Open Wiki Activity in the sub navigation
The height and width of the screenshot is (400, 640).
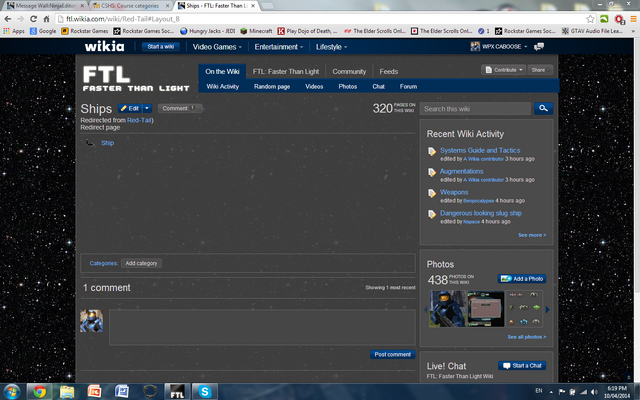[x=222, y=87]
